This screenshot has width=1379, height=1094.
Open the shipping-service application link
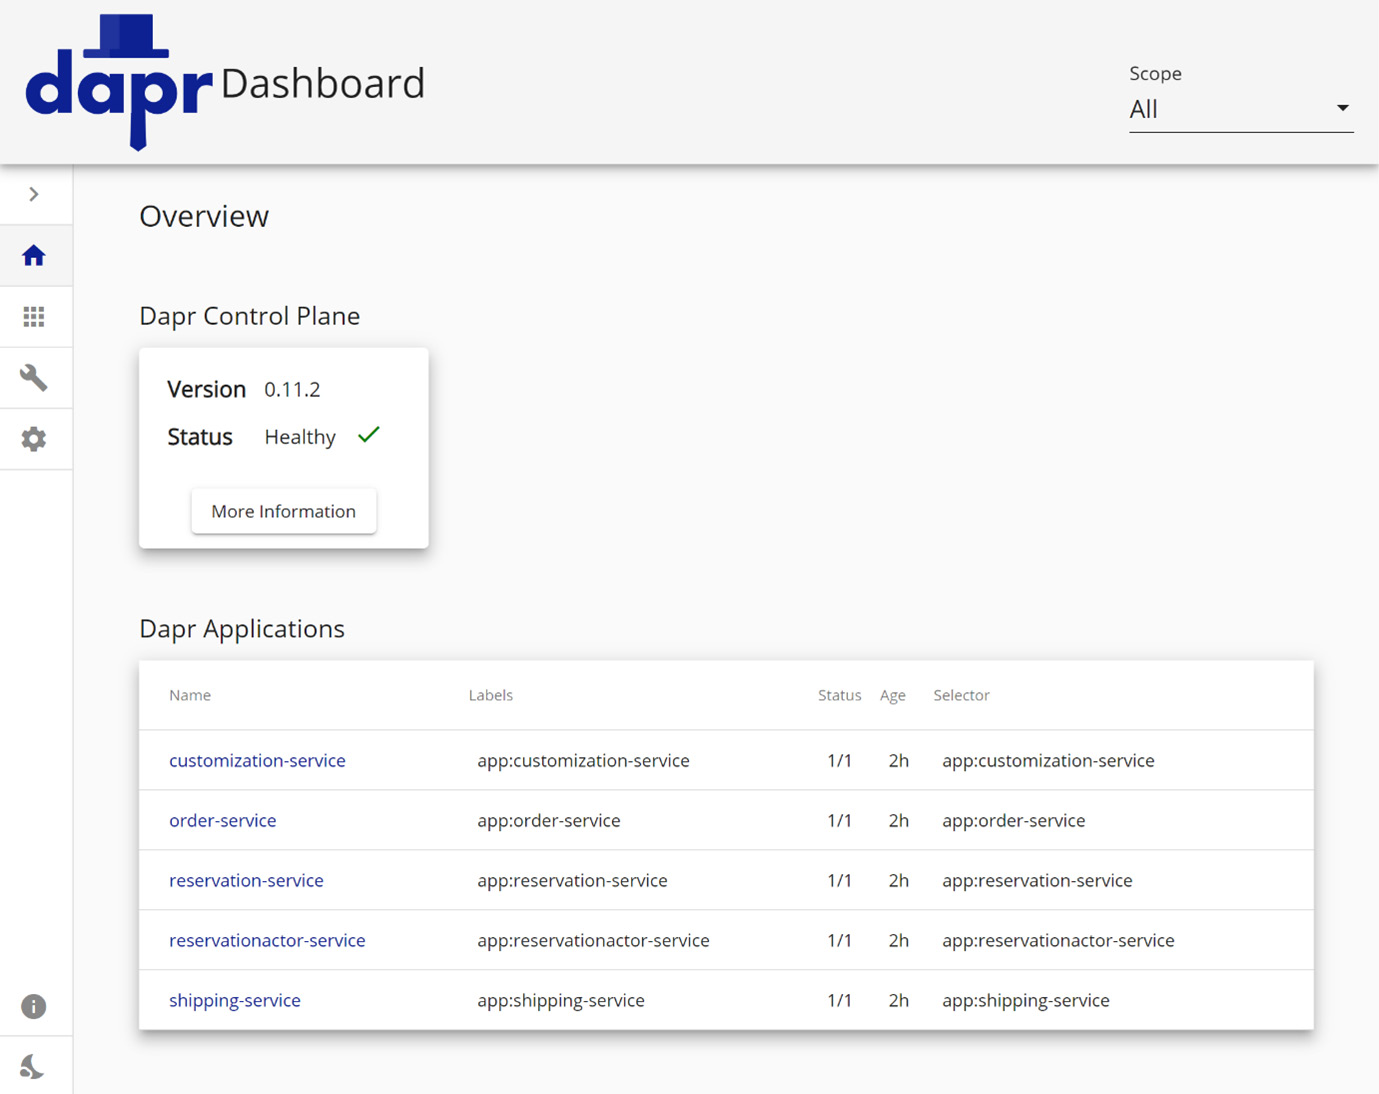click(235, 1000)
